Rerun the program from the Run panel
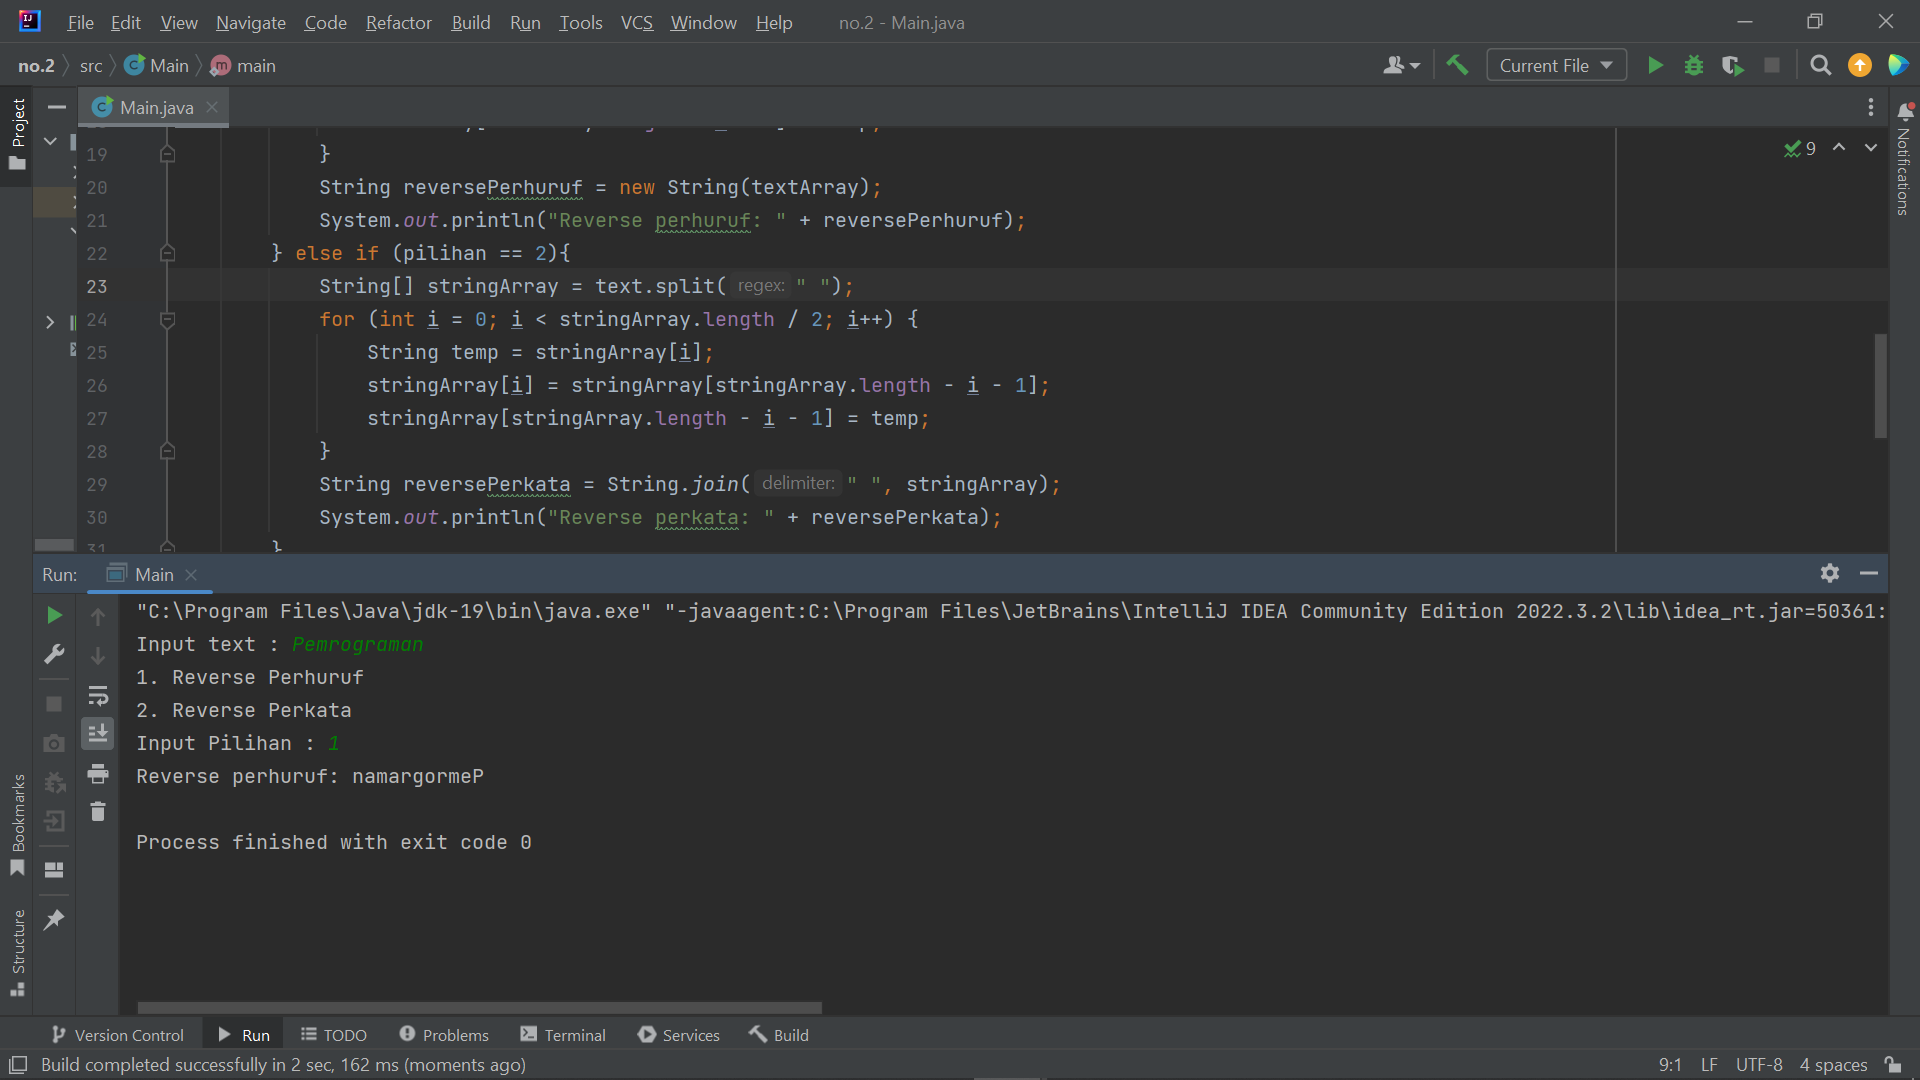Viewport: 1920px width, 1080px height. pyautogui.click(x=54, y=615)
